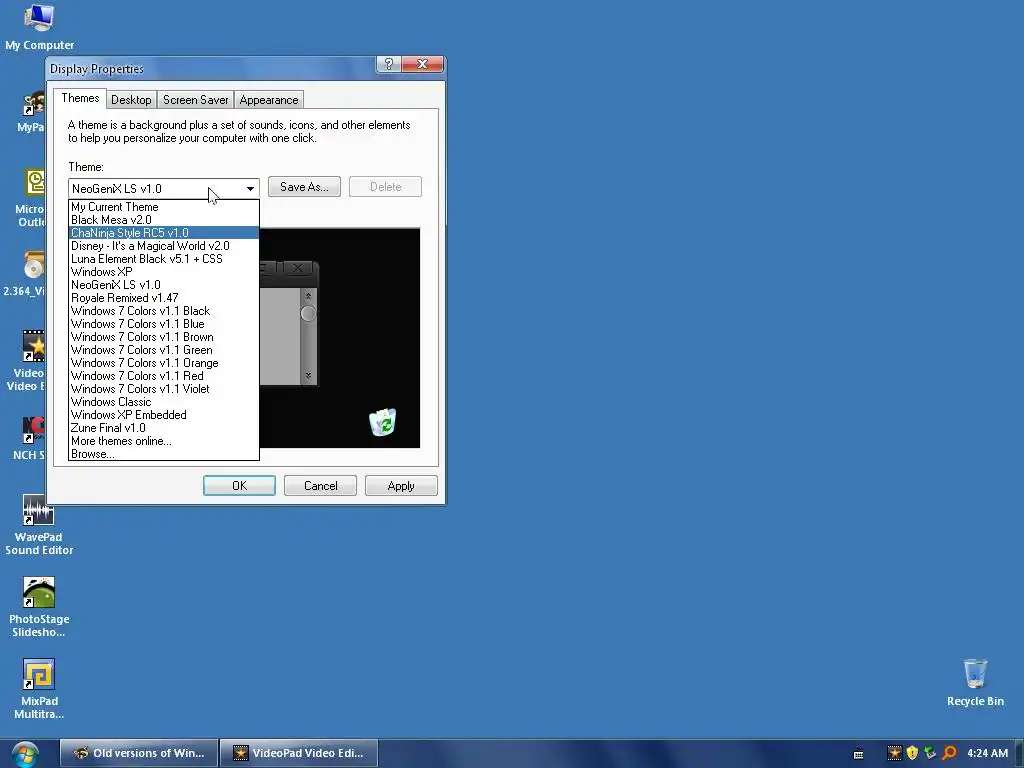Screen dimensions: 1024x768
Task: Select Windows 7 Colors v1.1 Green
Action: (x=164, y=350)
